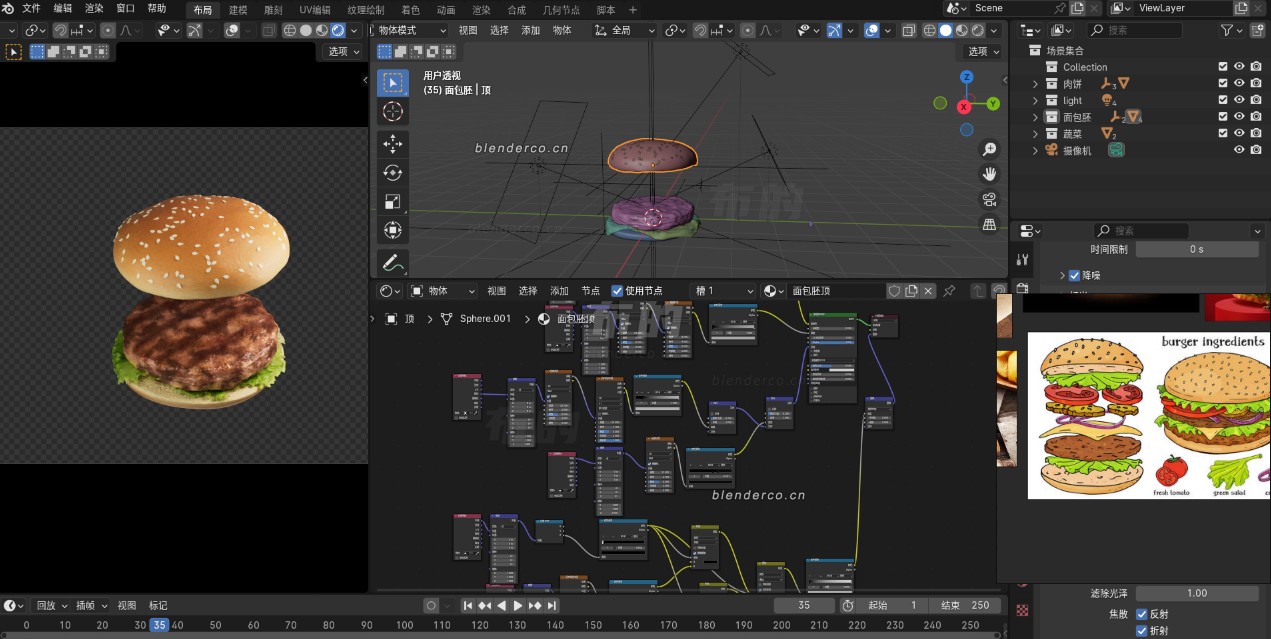1271x639 pixels.
Task: Click the new collection icon in outliner
Action: [x=1259, y=31]
